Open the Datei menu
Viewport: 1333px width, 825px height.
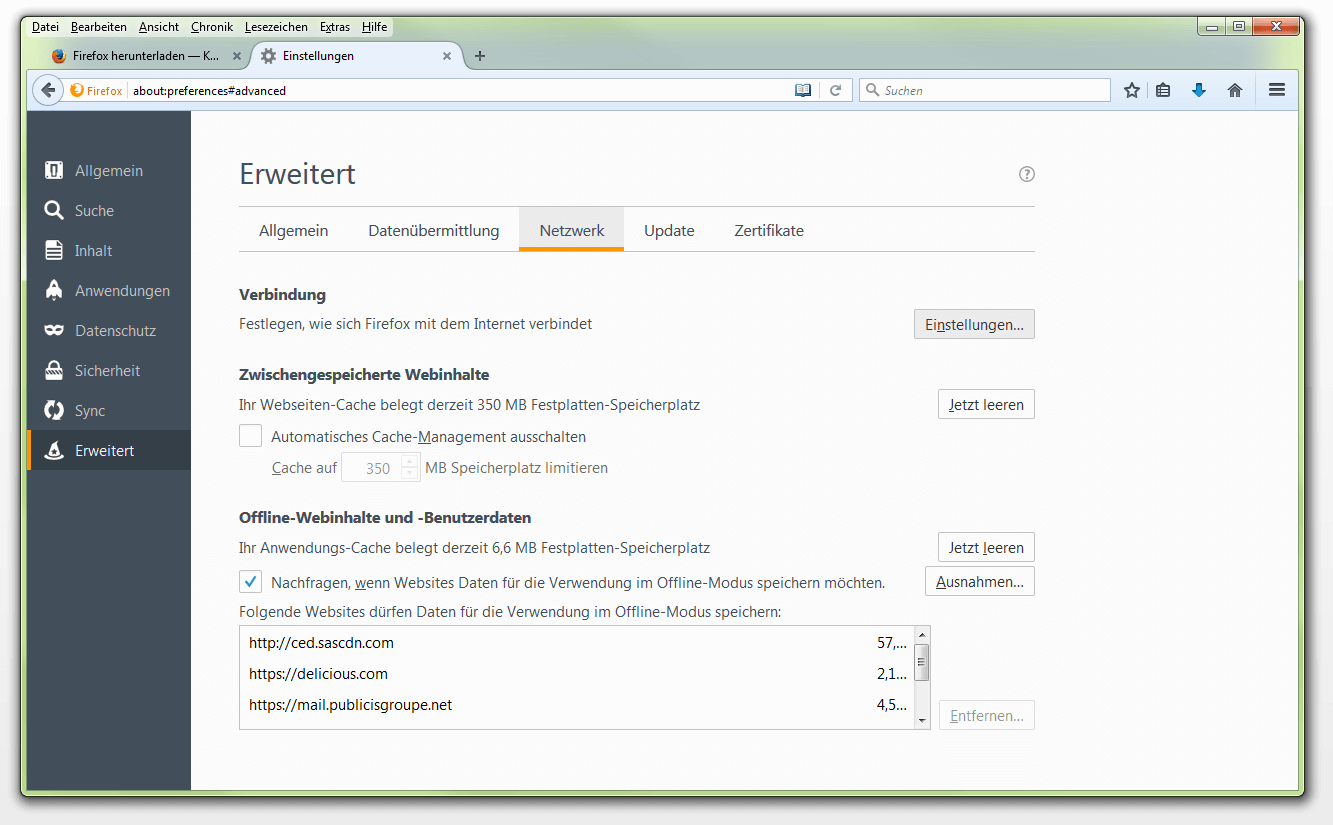click(x=45, y=27)
